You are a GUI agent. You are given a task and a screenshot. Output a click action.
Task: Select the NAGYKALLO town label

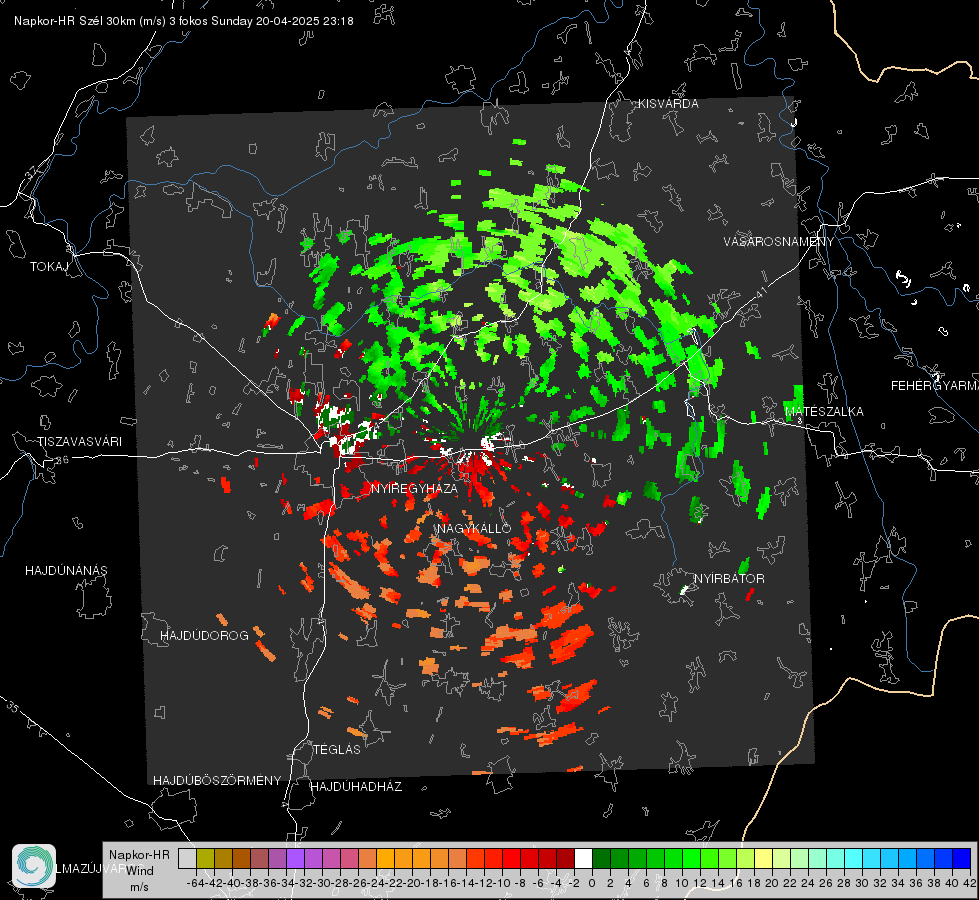tap(474, 528)
